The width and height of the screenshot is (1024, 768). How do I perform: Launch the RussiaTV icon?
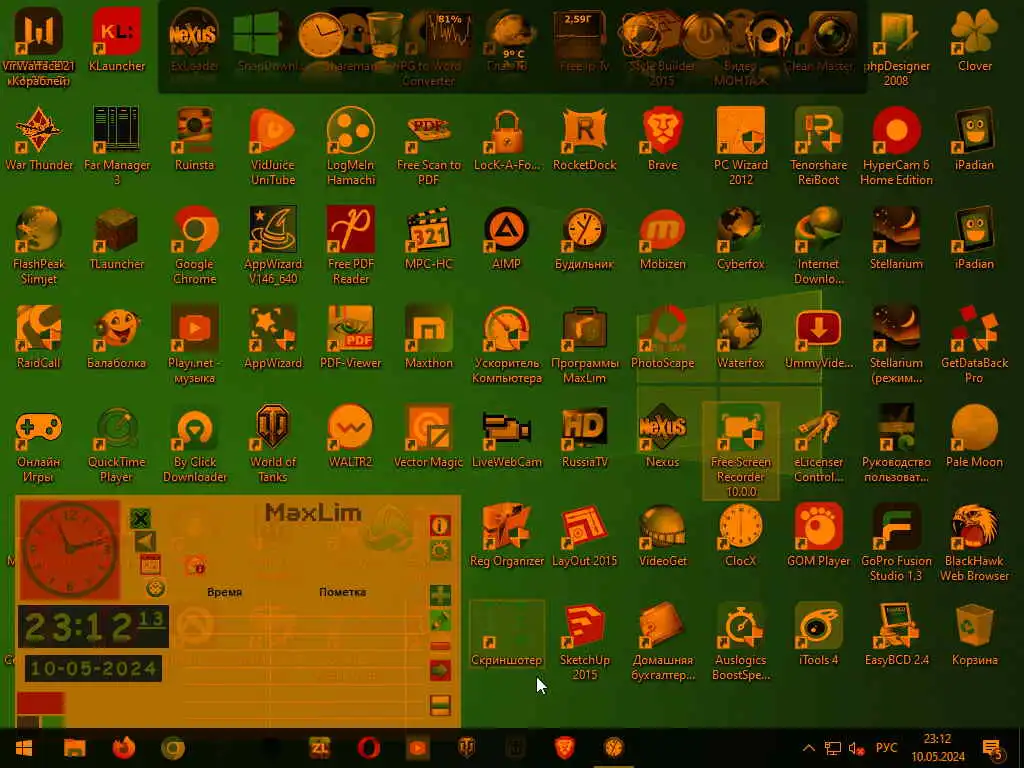tap(584, 436)
